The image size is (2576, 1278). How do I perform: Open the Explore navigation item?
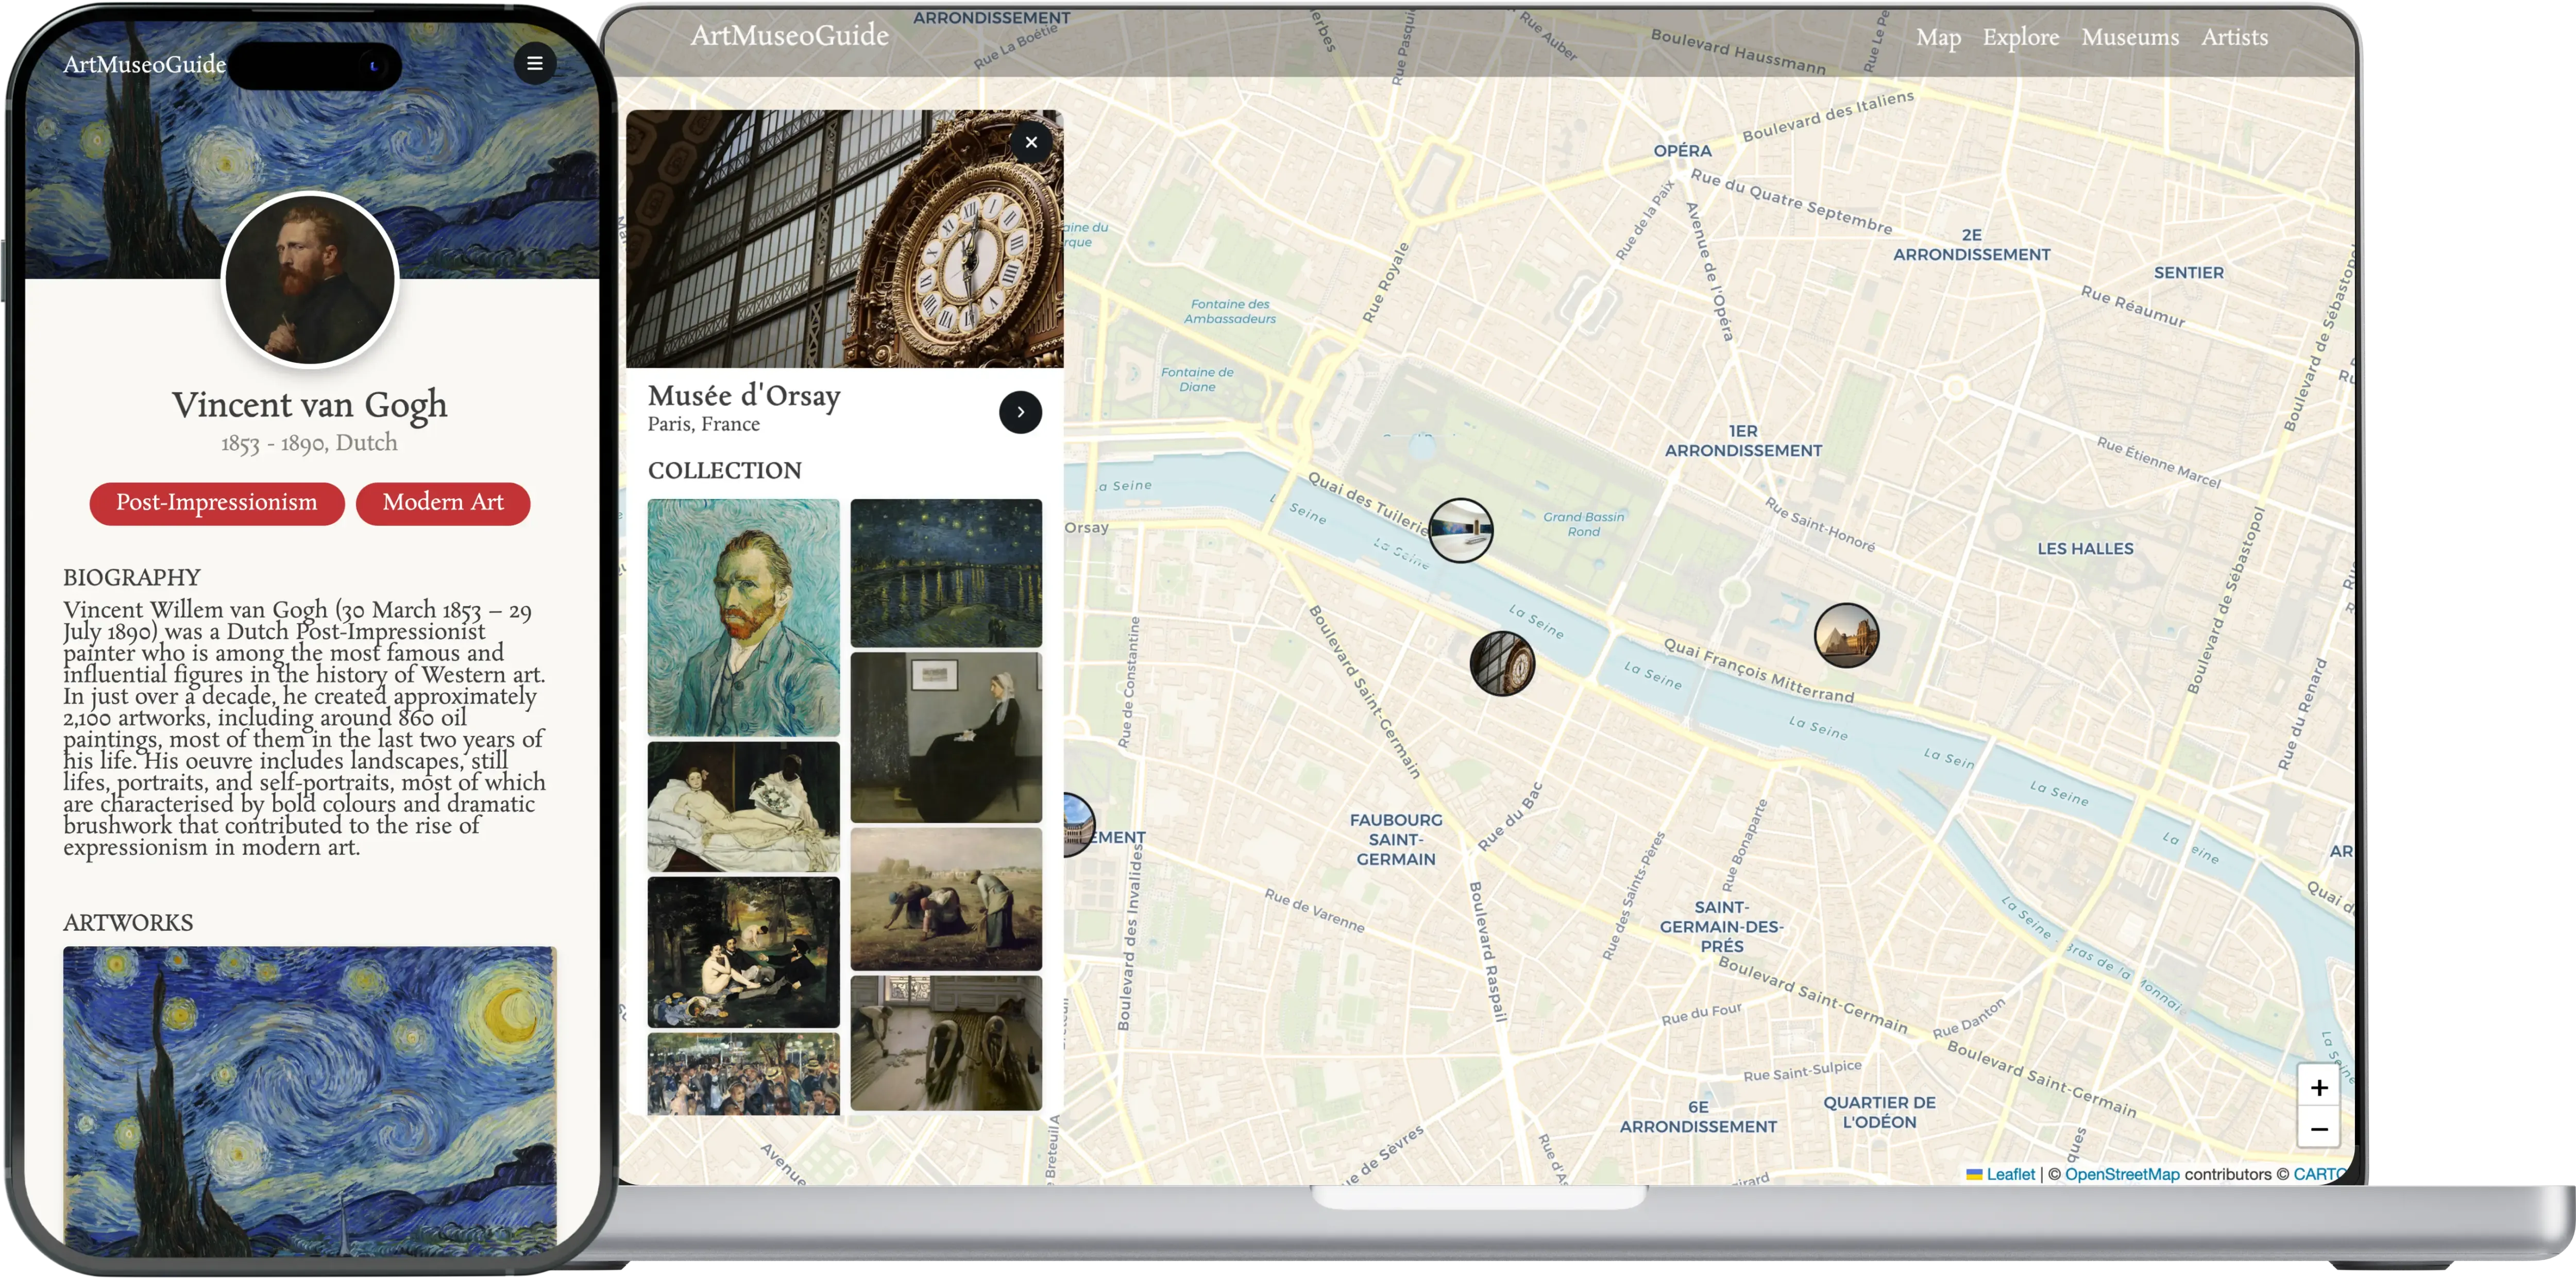[x=2021, y=38]
